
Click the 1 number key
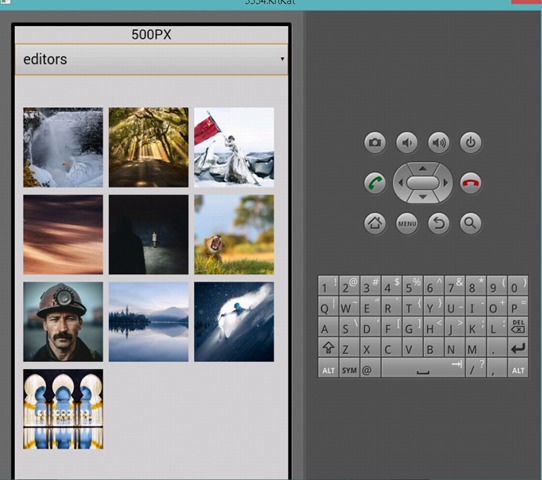tap(328, 285)
